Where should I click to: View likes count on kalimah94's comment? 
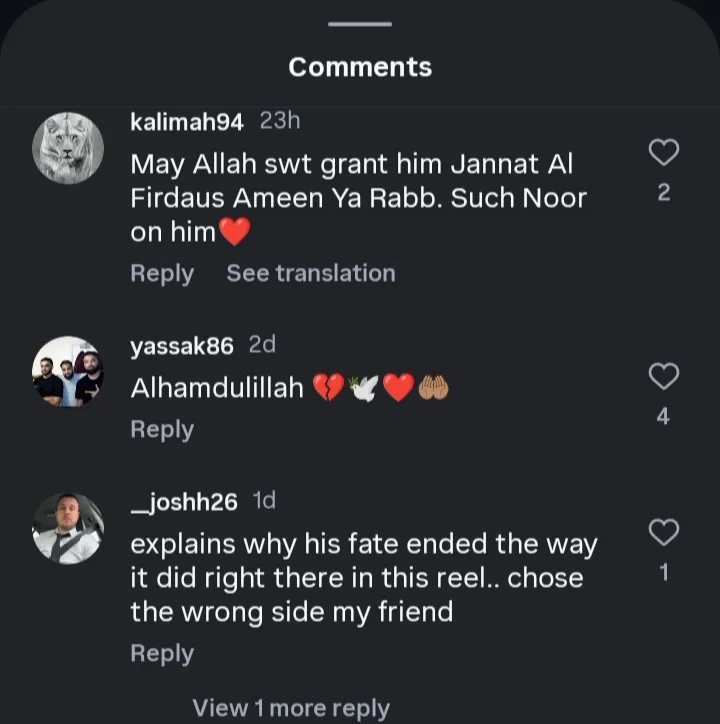(664, 193)
